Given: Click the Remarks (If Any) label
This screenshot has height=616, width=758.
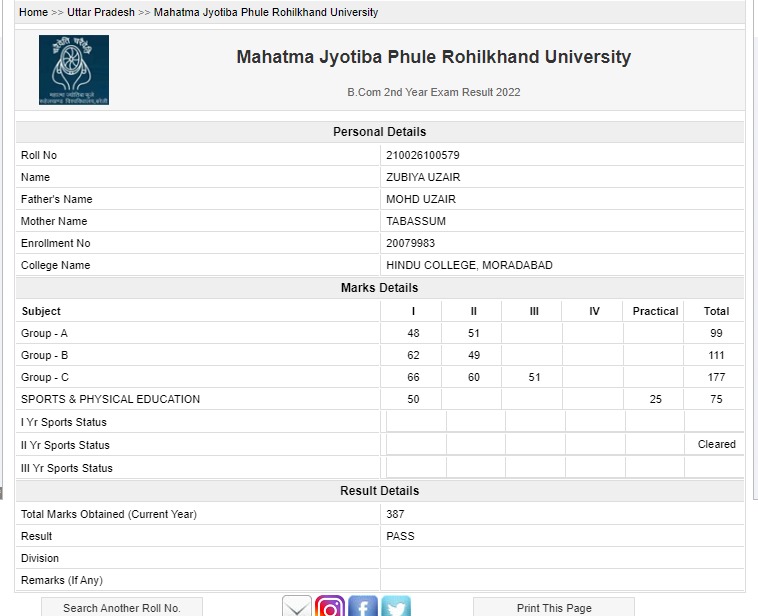Looking at the screenshot, I should pos(61,580).
